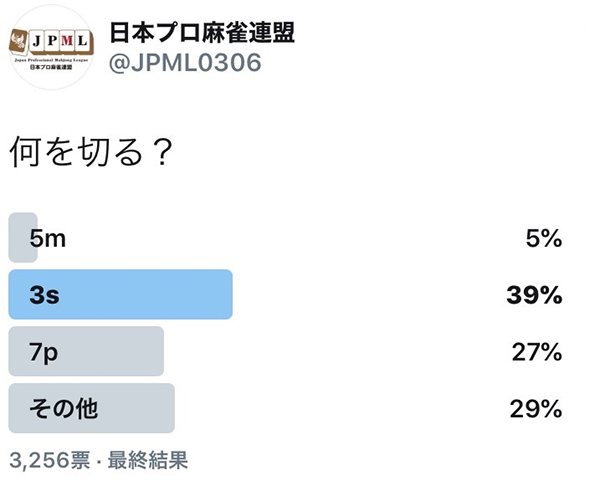Viewport: 600px width, 496px height.
Task: Click the brown emblem tile in logo
Action: [19, 40]
